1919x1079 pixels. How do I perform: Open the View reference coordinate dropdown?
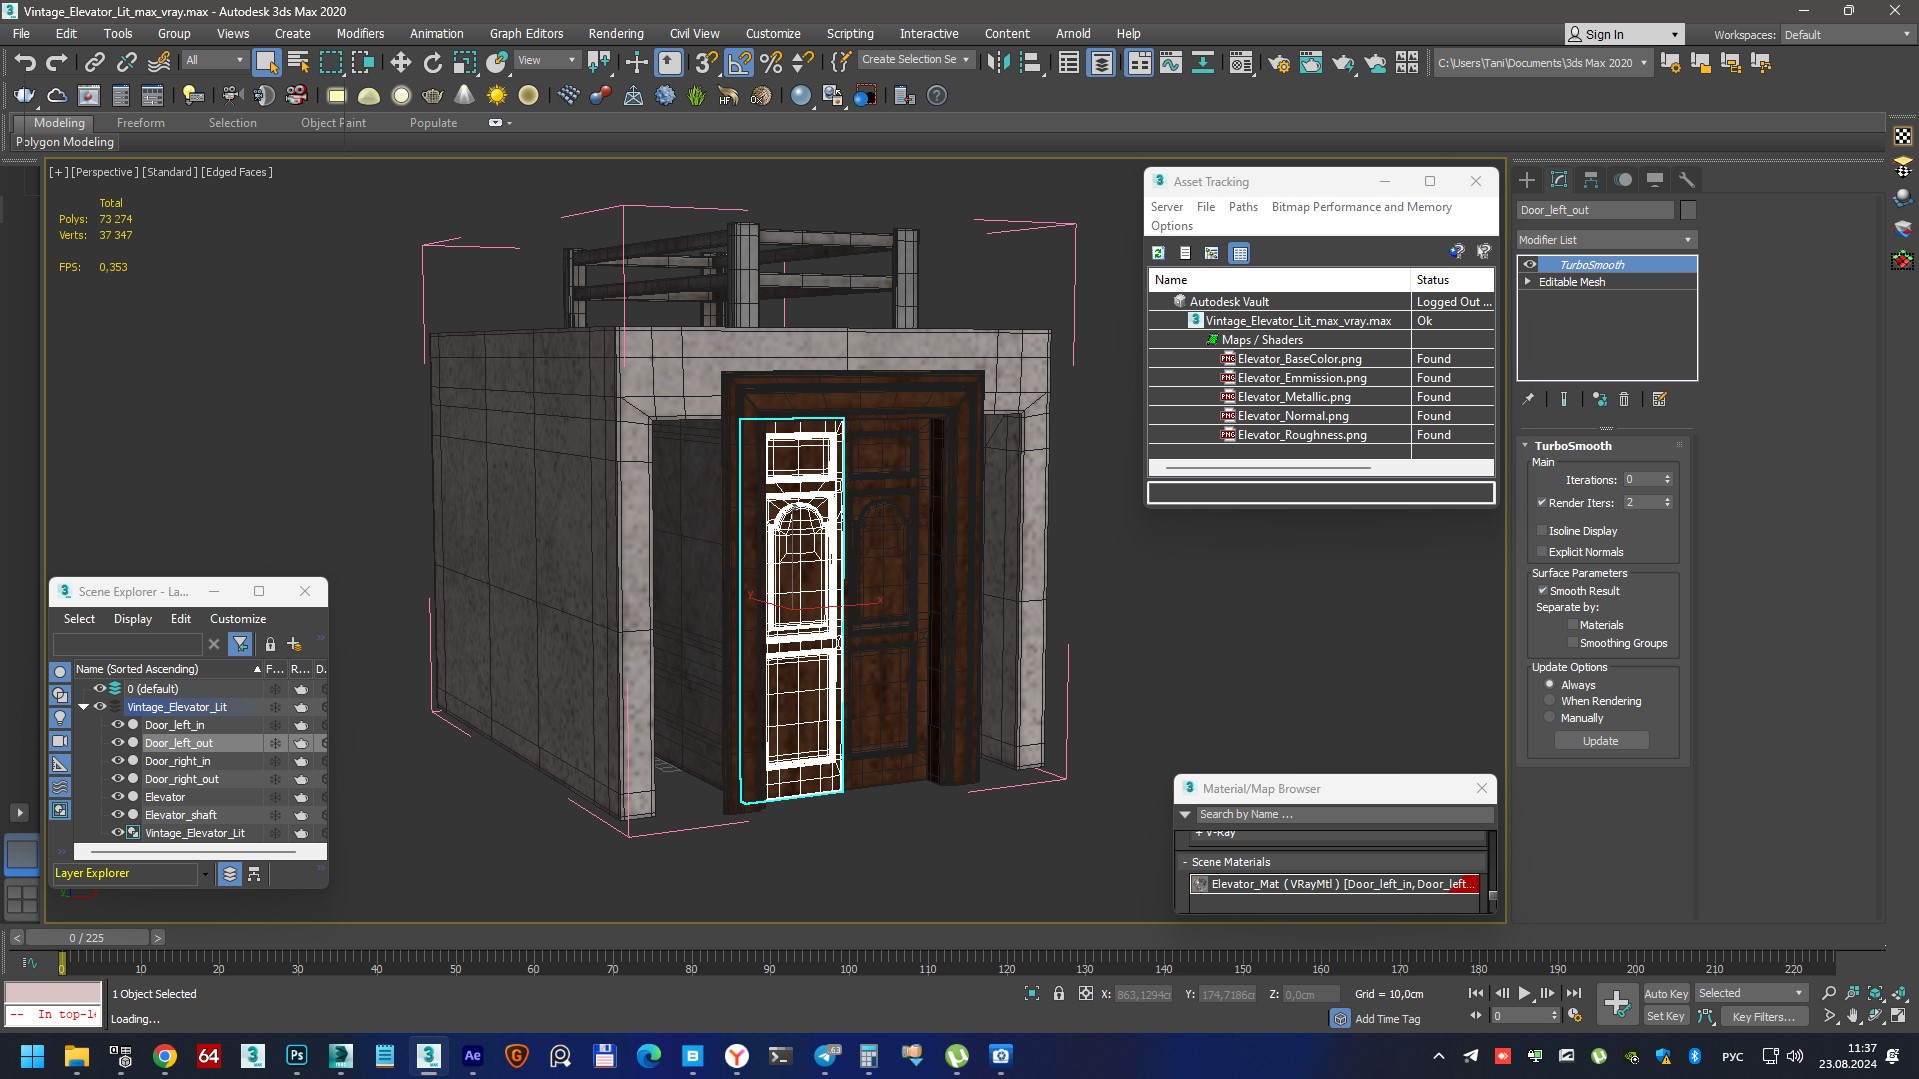point(546,60)
